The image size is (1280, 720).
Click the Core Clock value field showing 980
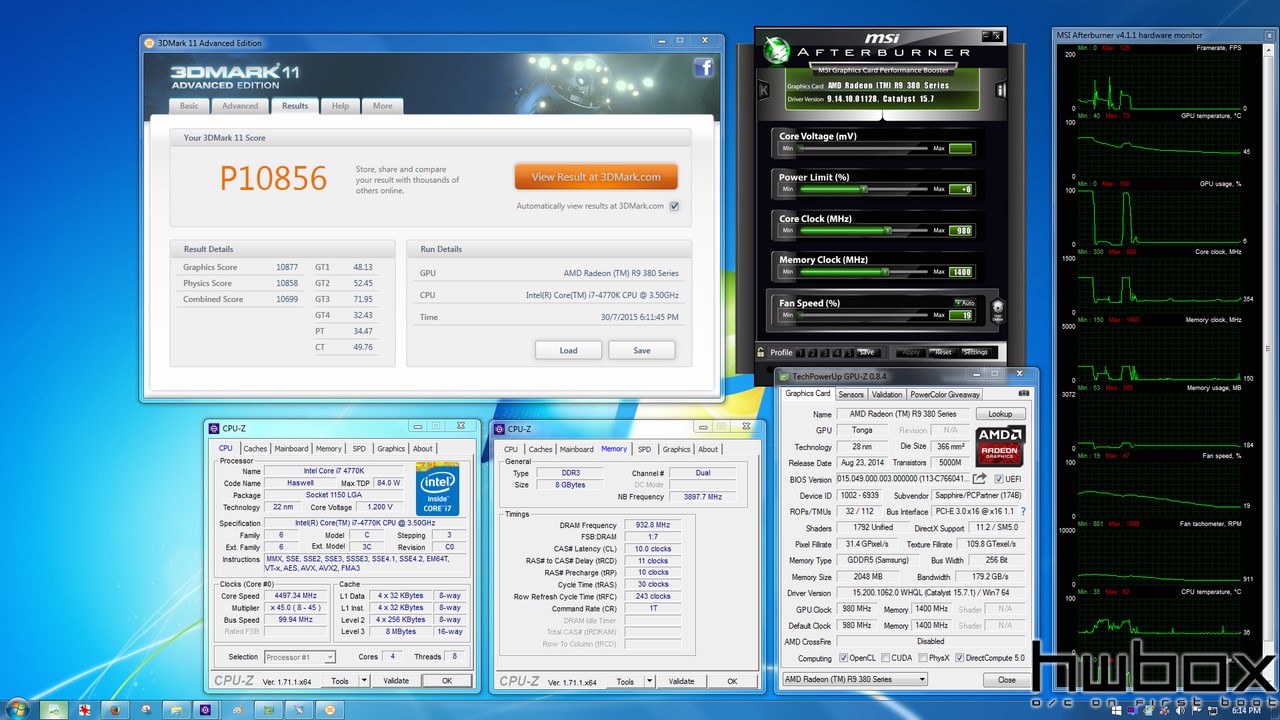960,230
